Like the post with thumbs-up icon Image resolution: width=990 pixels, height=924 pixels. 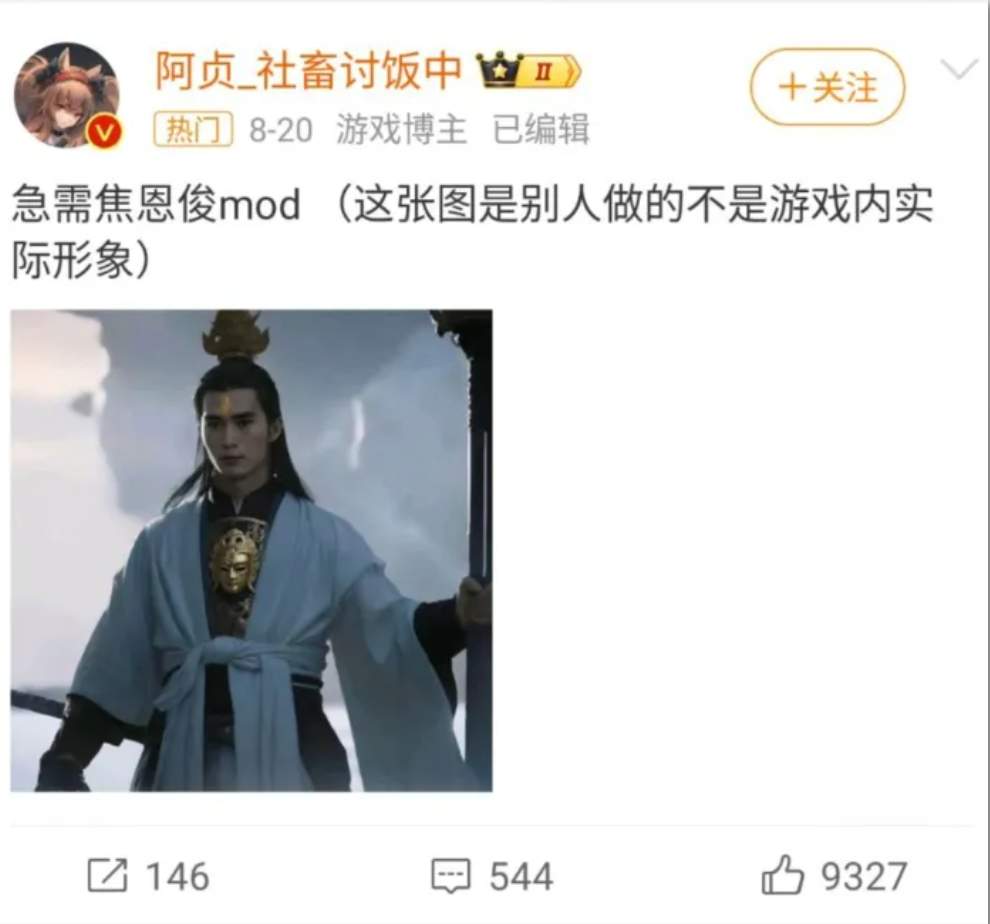point(782,874)
